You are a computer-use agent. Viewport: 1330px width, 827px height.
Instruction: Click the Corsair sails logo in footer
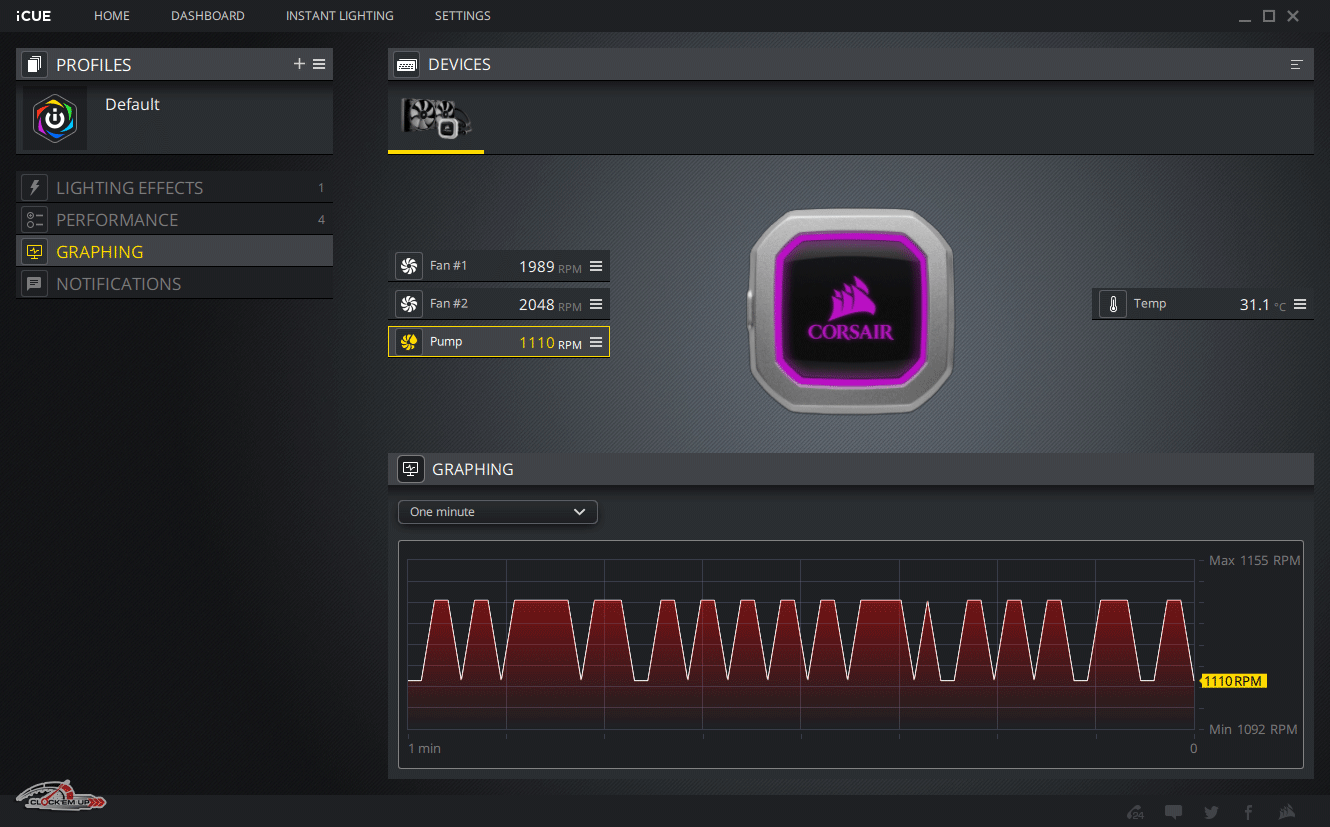point(1287,812)
